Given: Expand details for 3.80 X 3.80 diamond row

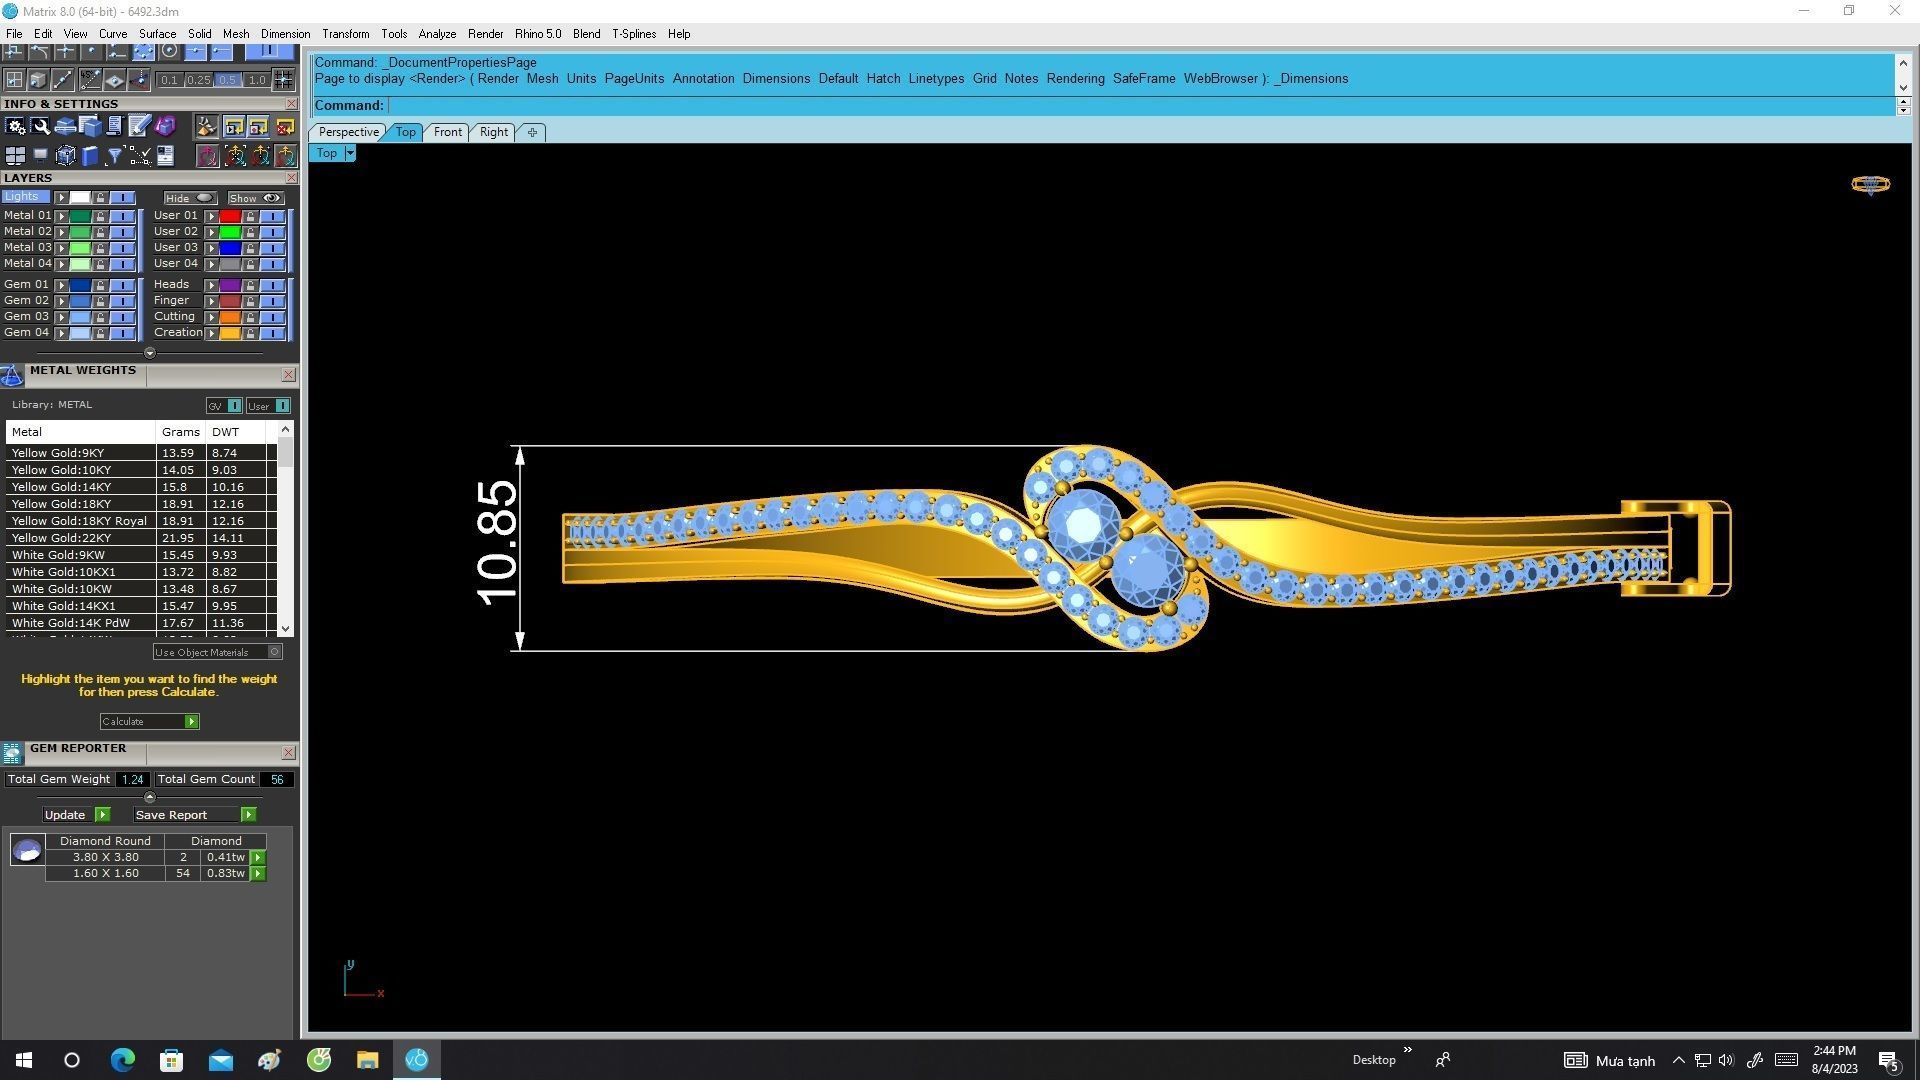Looking at the screenshot, I should pos(258,858).
